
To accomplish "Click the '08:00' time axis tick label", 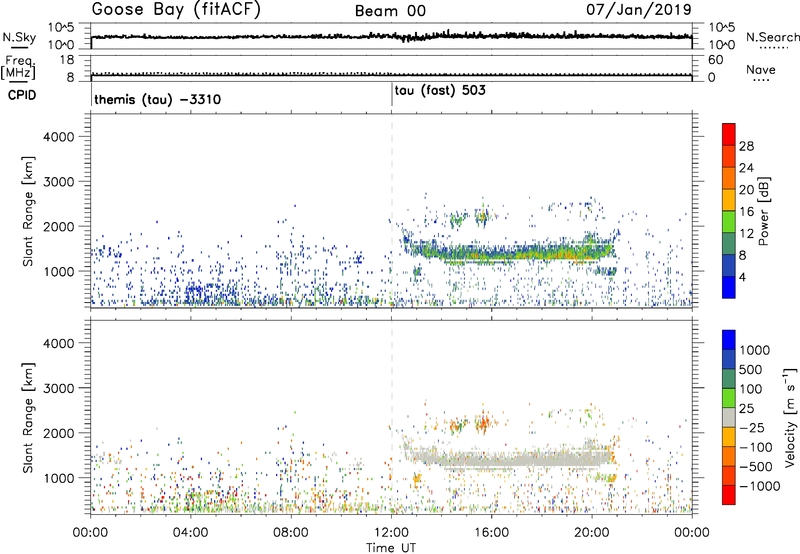I will 291,533.
